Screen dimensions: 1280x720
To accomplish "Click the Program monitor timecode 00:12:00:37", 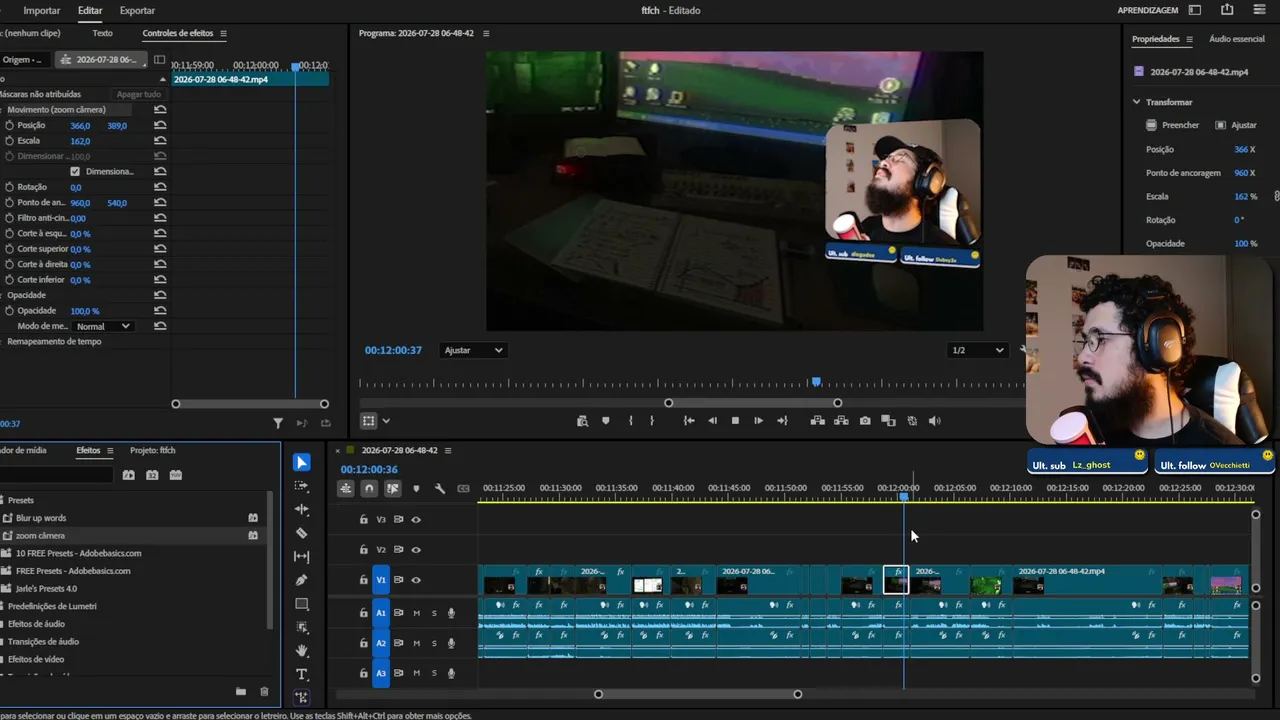I will [x=393, y=350].
